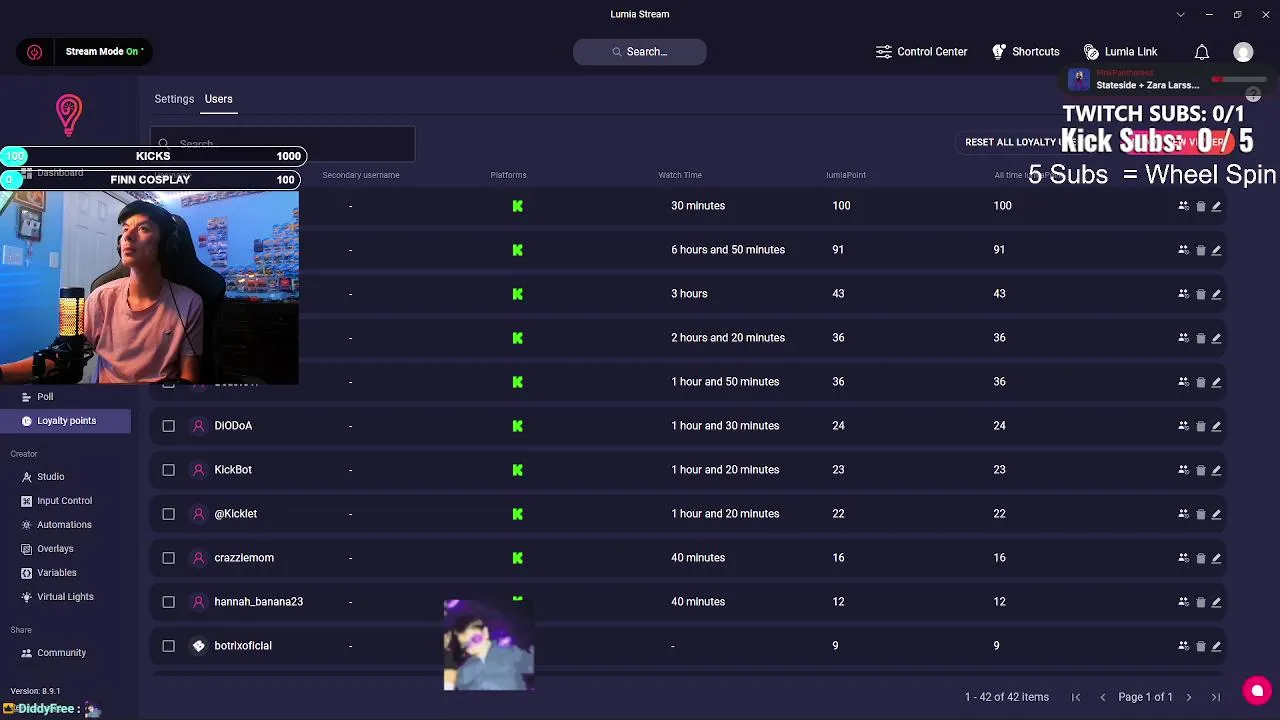Delete the DiODoA user row
1280x720 pixels.
pyautogui.click(x=1200, y=426)
